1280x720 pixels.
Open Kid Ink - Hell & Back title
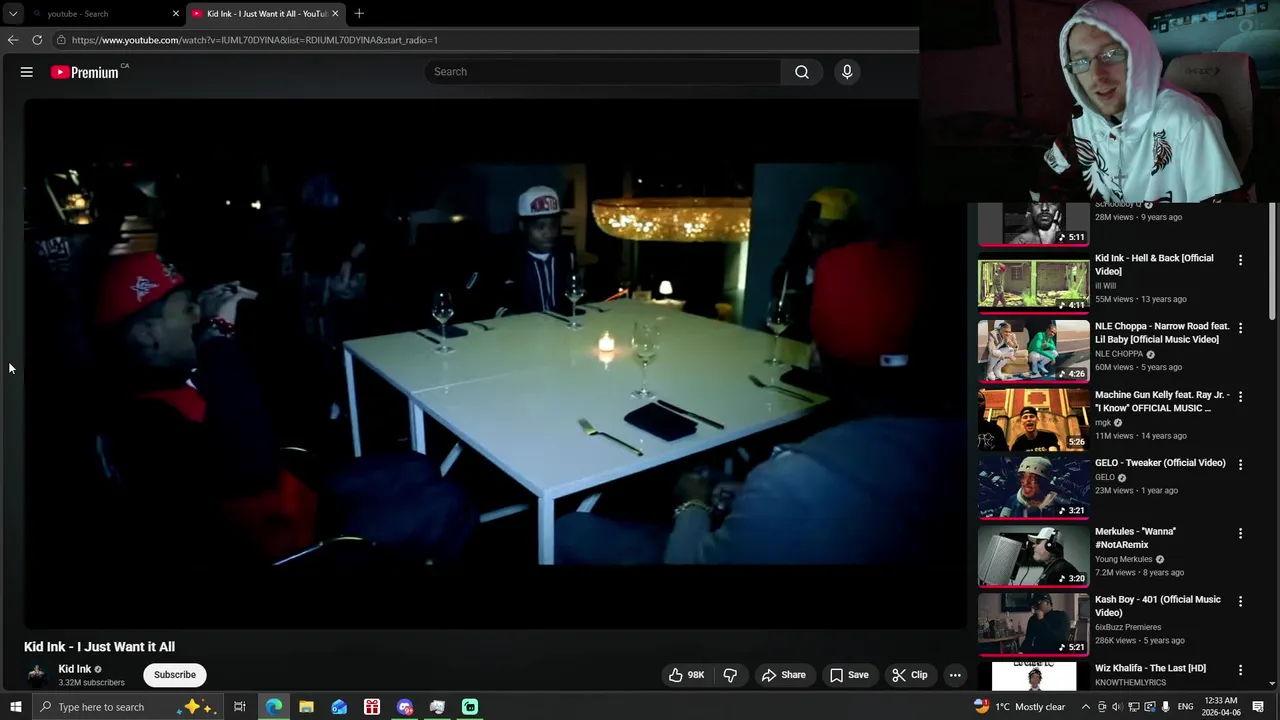pyautogui.click(x=1154, y=265)
